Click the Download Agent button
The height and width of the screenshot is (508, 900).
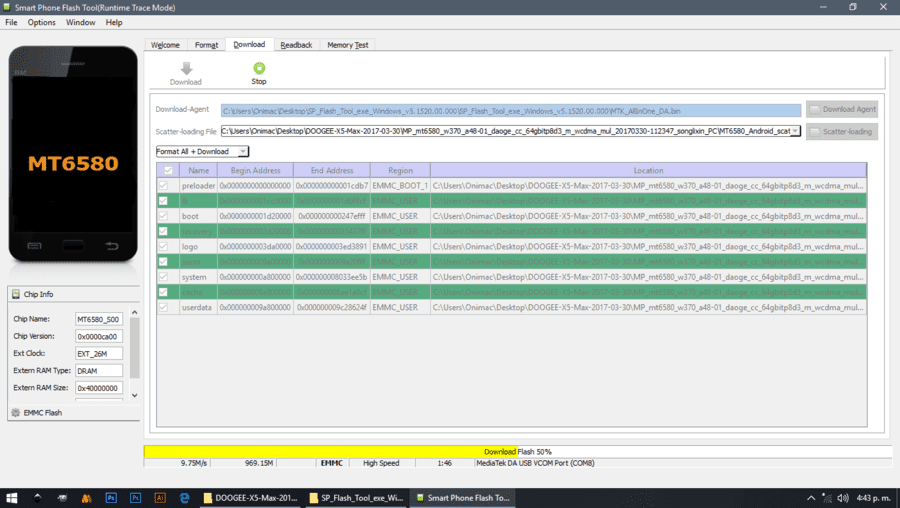[x=841, y=109]
